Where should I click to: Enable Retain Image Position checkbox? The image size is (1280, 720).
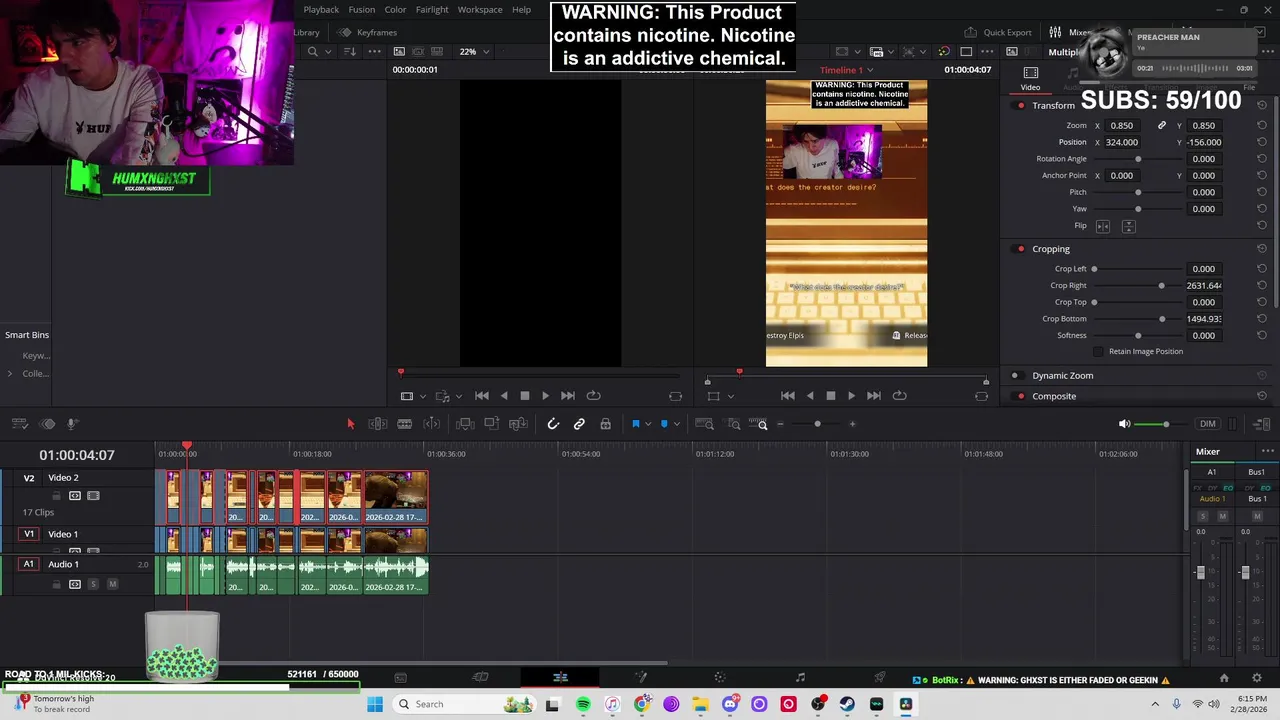point(1099,352)
